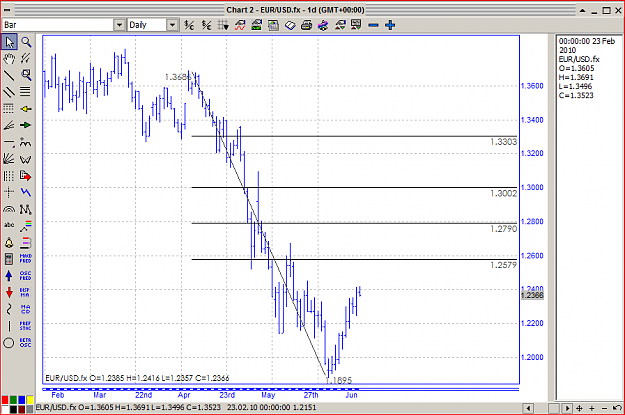Open the grid options dropdown icon
Image resolution: width=625 pixels, height=415 pixels.
(223, 25)
